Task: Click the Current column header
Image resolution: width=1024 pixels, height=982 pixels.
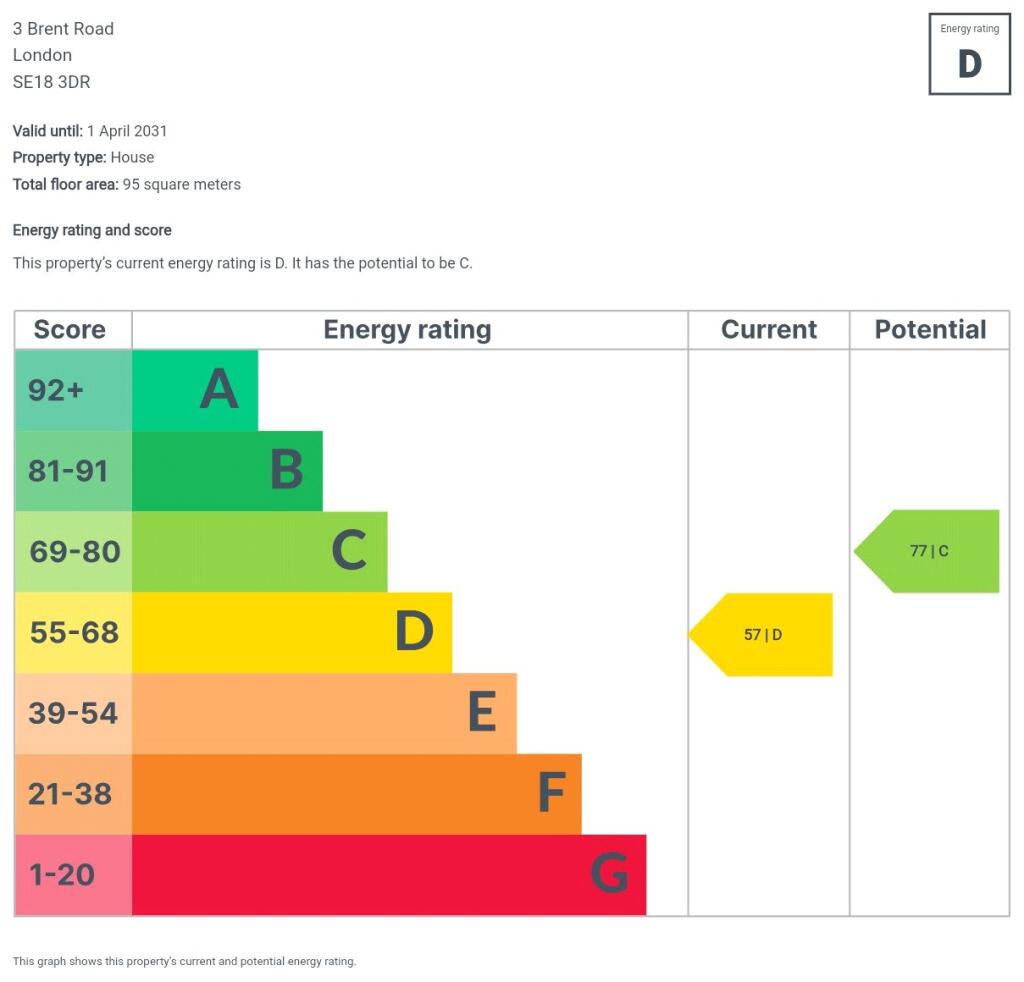Action: point(768,330)
